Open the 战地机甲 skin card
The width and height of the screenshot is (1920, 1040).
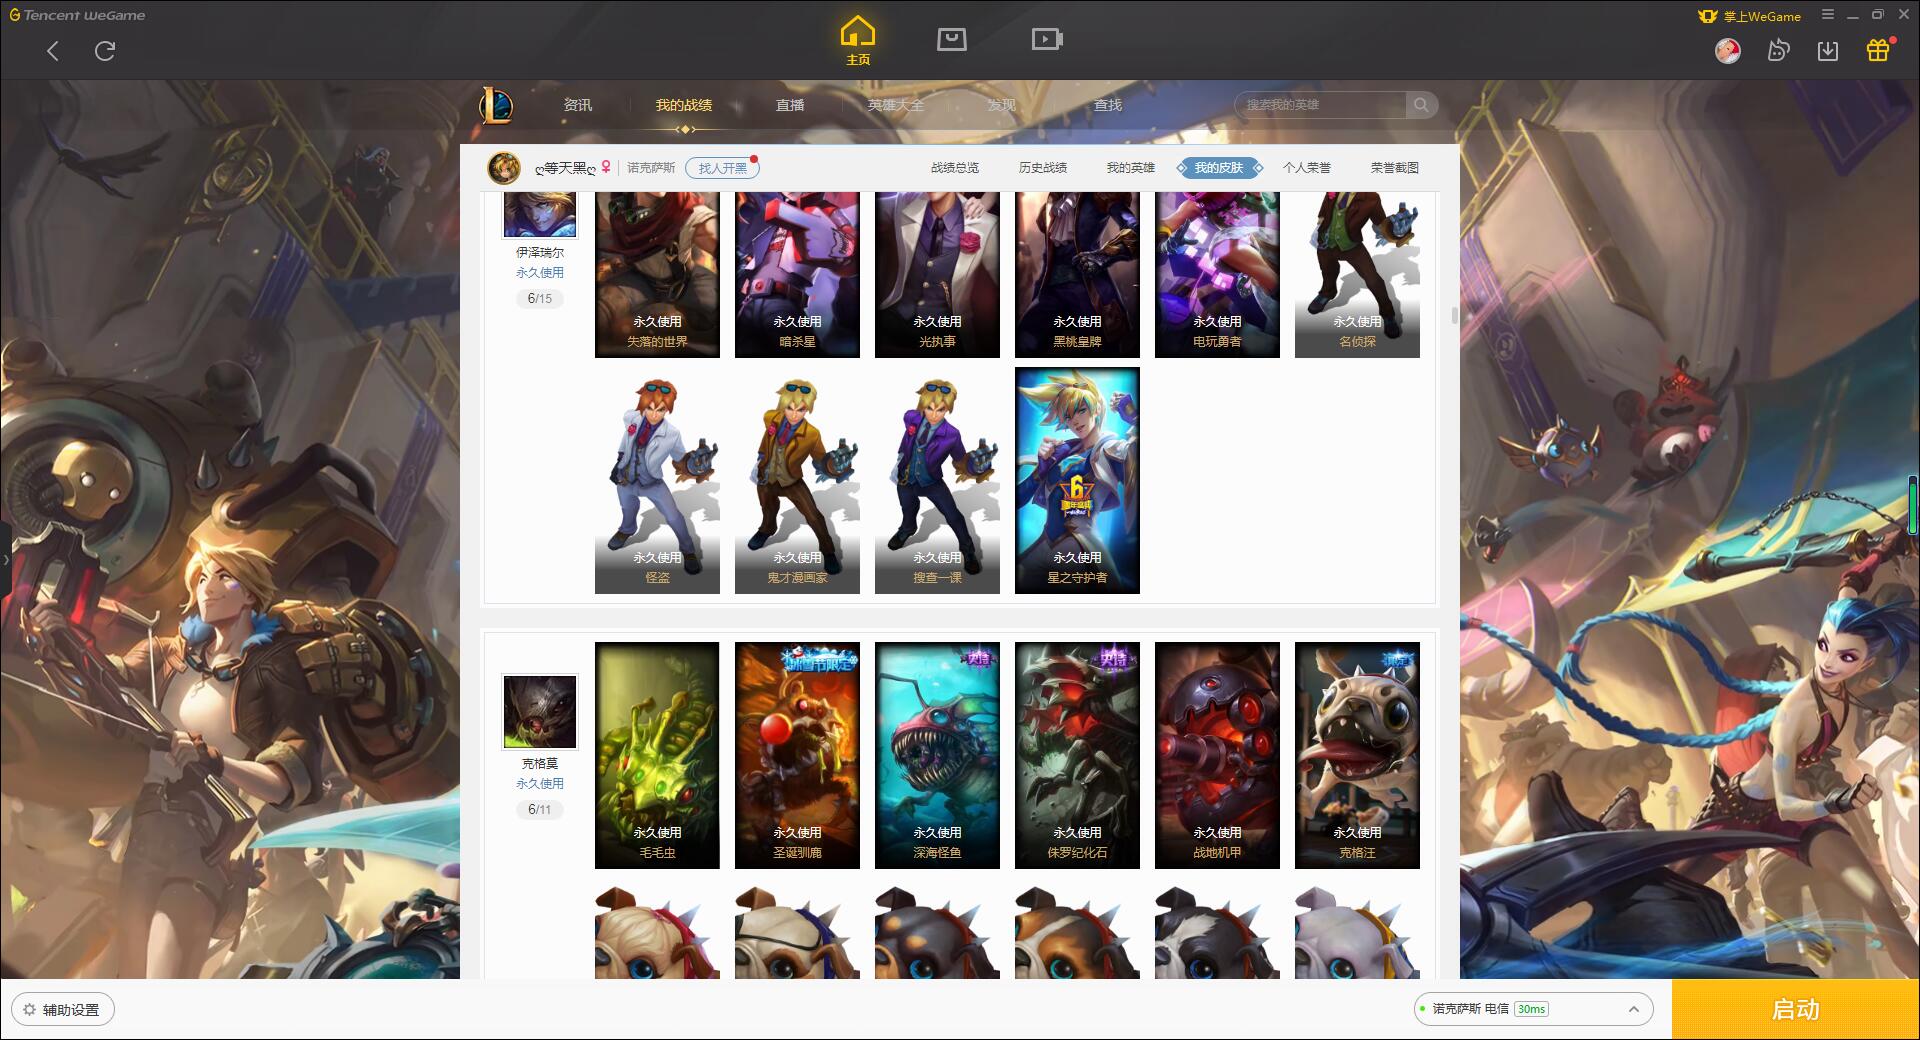[1217, 755]
